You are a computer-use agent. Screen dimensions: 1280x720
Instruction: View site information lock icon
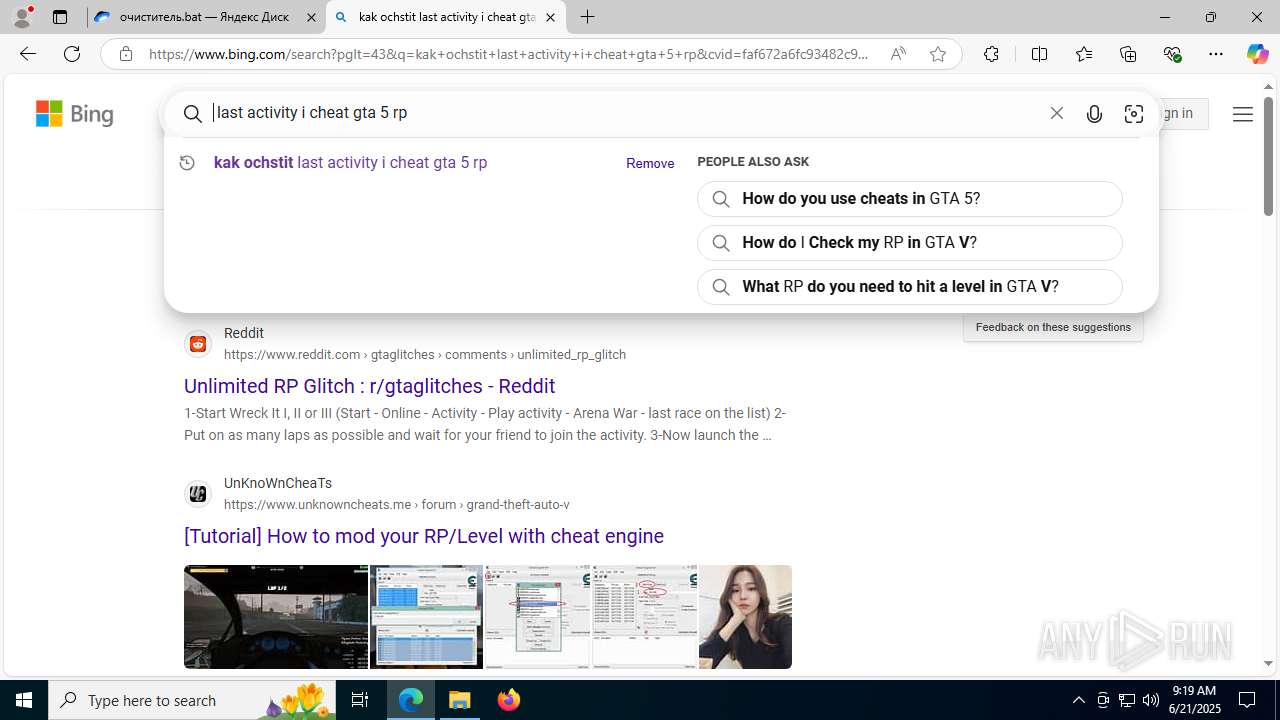(125, 54)
